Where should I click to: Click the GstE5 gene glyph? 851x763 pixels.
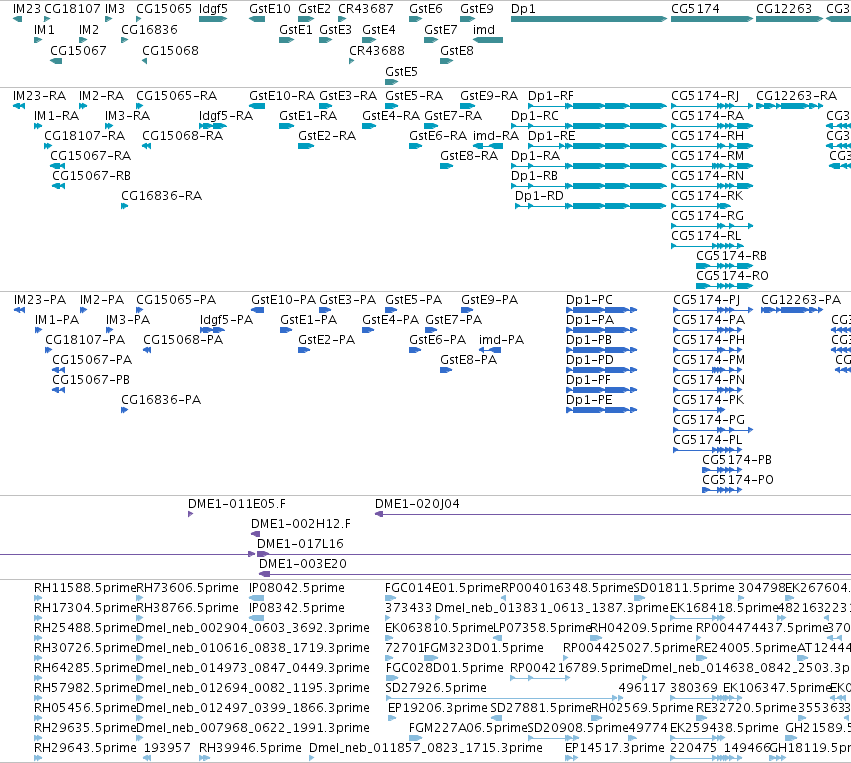pyautogui.click(x=392, y=82)
